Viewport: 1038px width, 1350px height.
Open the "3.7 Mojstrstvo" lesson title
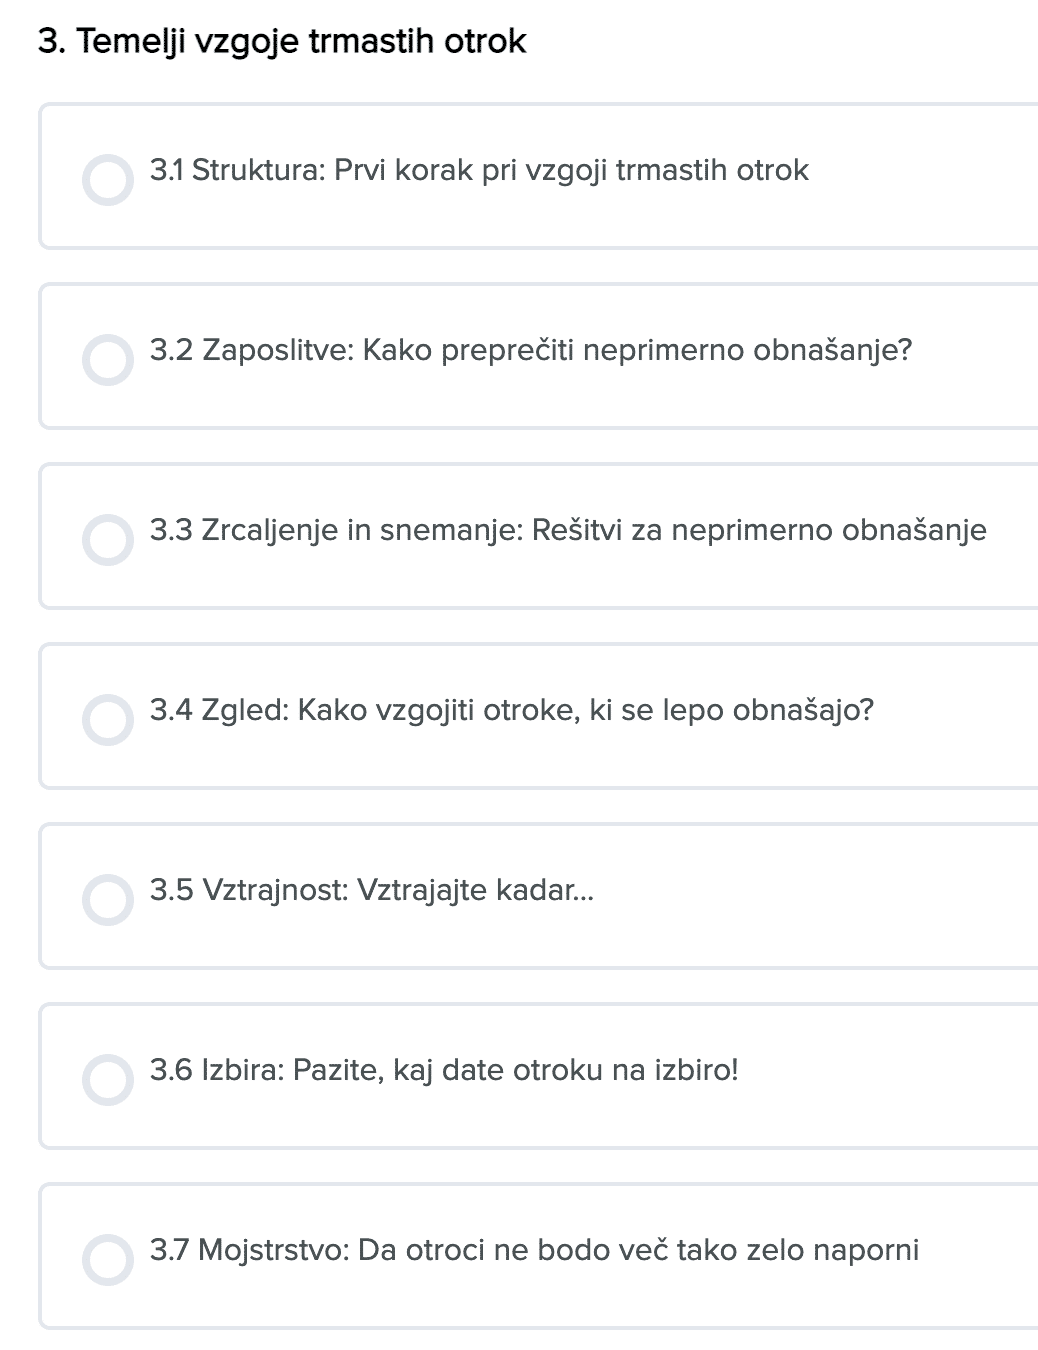pos(534,1250)
